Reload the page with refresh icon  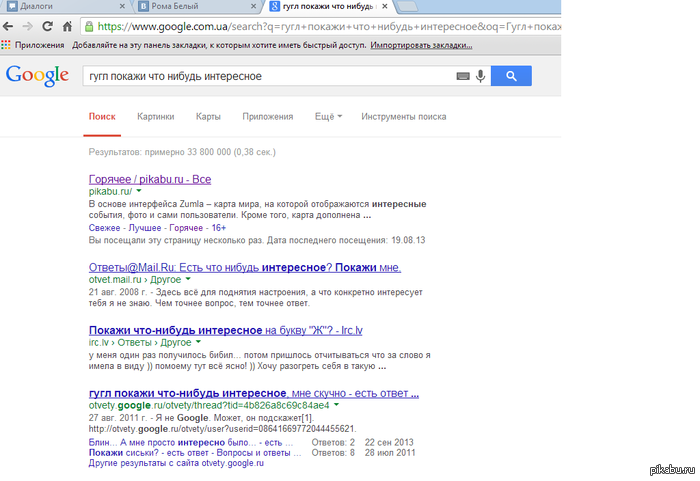[x=48, y=26]
